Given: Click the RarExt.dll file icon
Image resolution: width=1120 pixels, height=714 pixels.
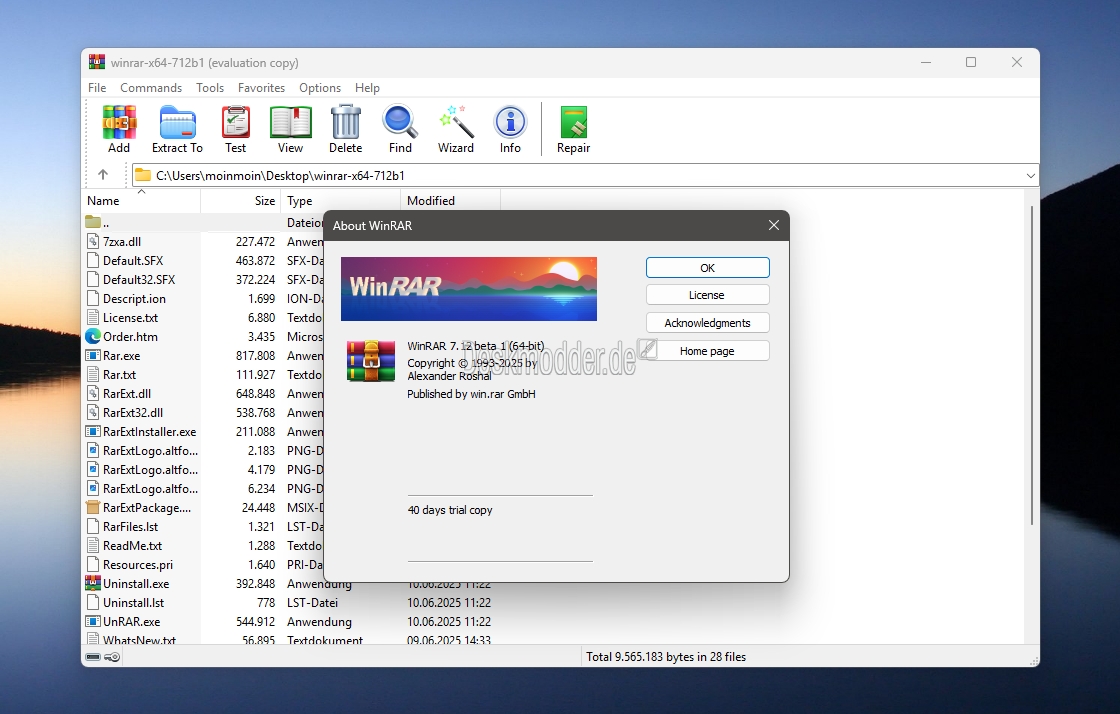Looking at the screenshot, I should click(x=93, y=393).
